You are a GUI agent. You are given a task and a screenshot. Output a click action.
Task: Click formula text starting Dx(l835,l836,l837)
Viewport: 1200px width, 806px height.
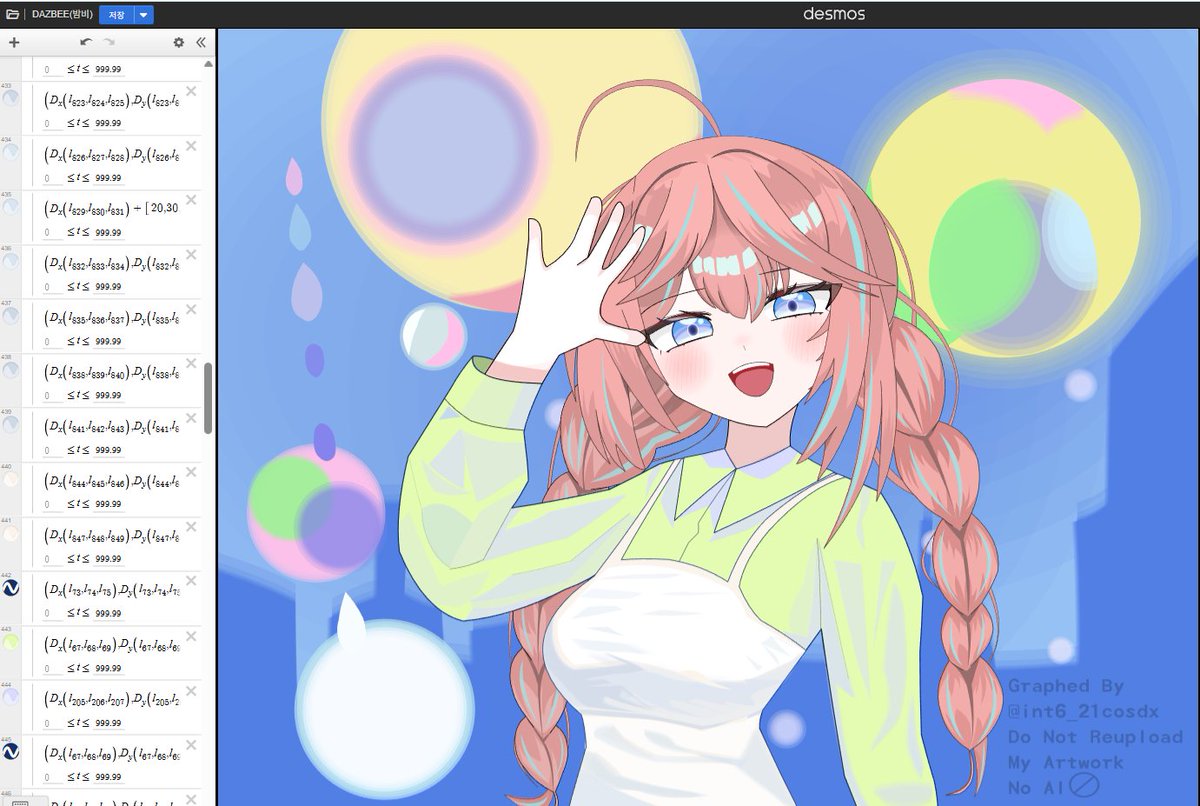[111, 317]
